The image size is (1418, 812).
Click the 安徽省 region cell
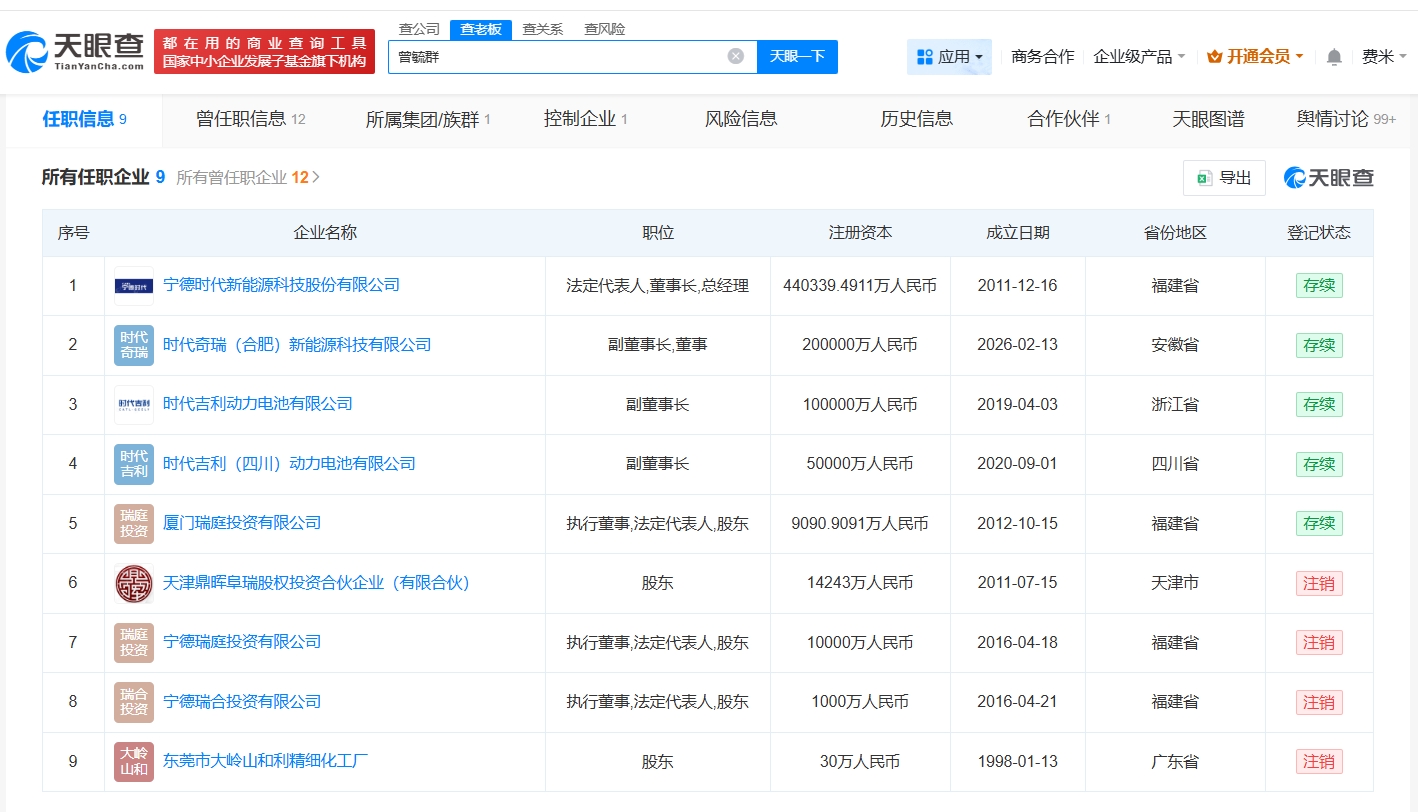click(x=1175, y=345)
